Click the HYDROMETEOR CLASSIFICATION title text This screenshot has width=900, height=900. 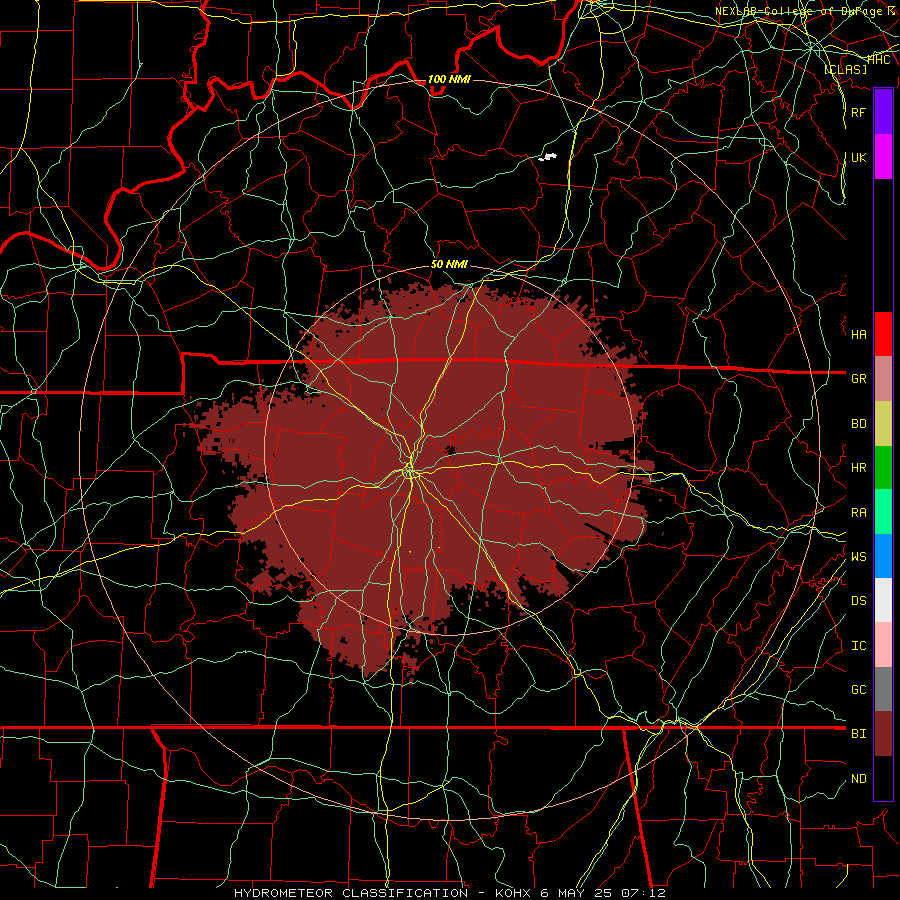[x=351, y=893]
